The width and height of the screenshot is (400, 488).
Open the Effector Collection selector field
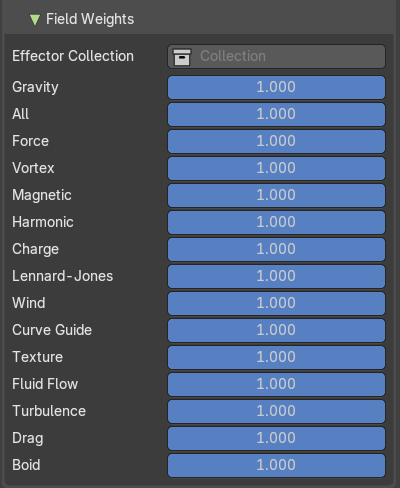point(276,57)
